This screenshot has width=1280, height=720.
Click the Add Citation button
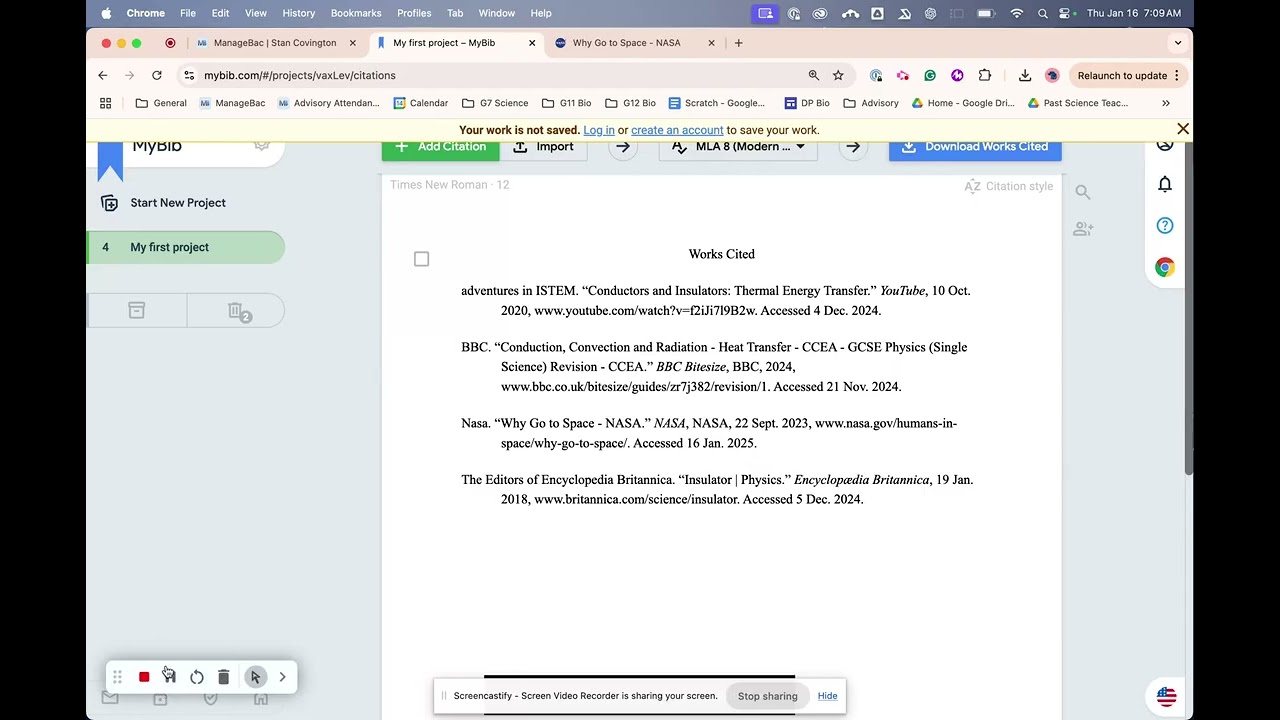tap(441, 147)
